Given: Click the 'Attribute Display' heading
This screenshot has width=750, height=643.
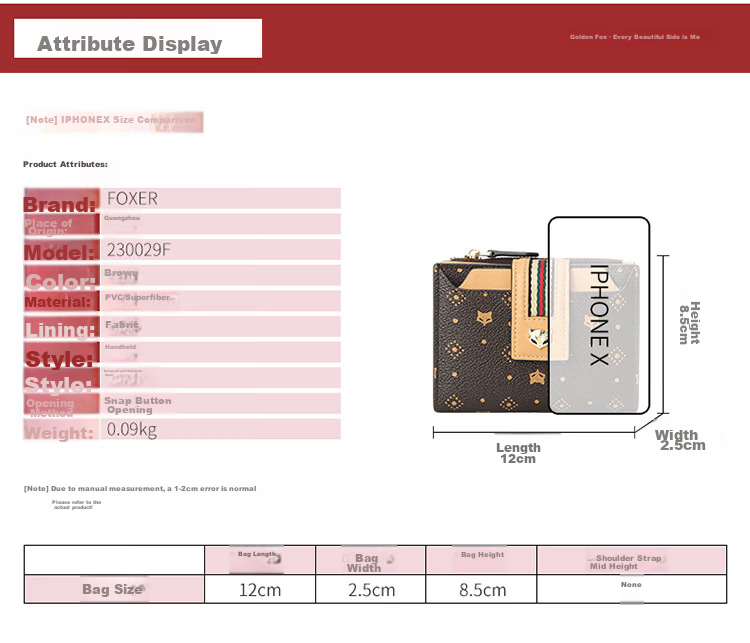Looking at the screenshot, I should [130, 44].
